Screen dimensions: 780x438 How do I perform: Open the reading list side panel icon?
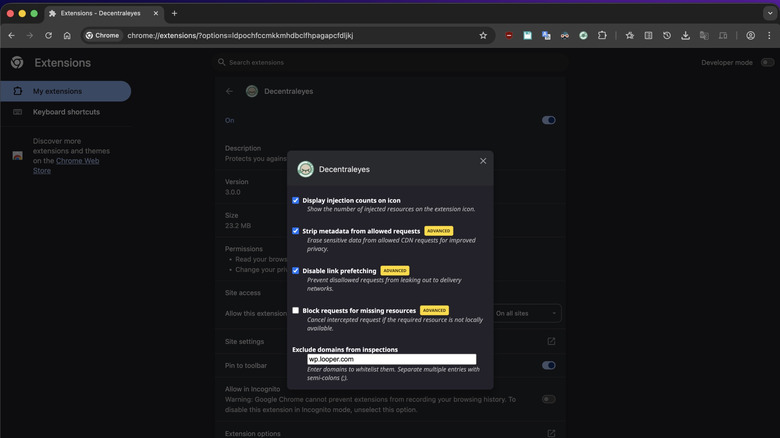point(648,35)
